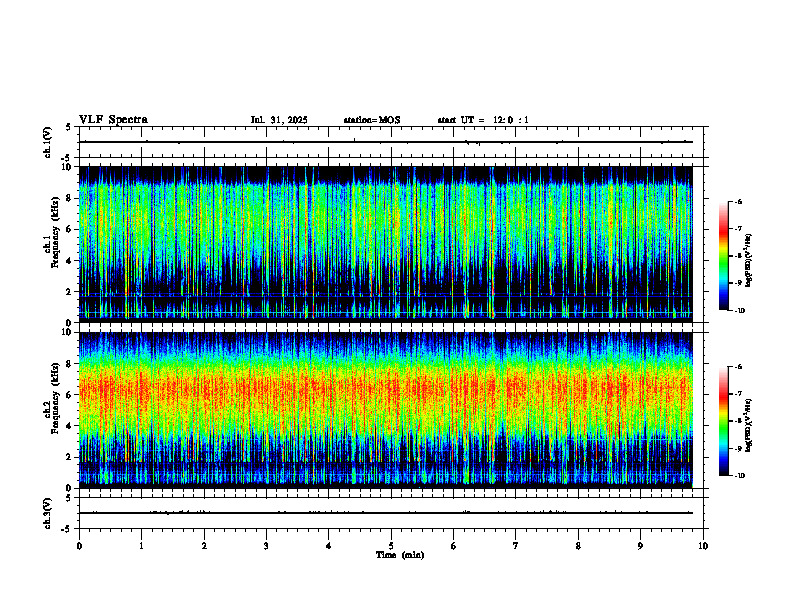The width and height of the screenshot is (792, 612).
Task: Click the "VLF Spectra" plot title
Action: click(113, 120)
